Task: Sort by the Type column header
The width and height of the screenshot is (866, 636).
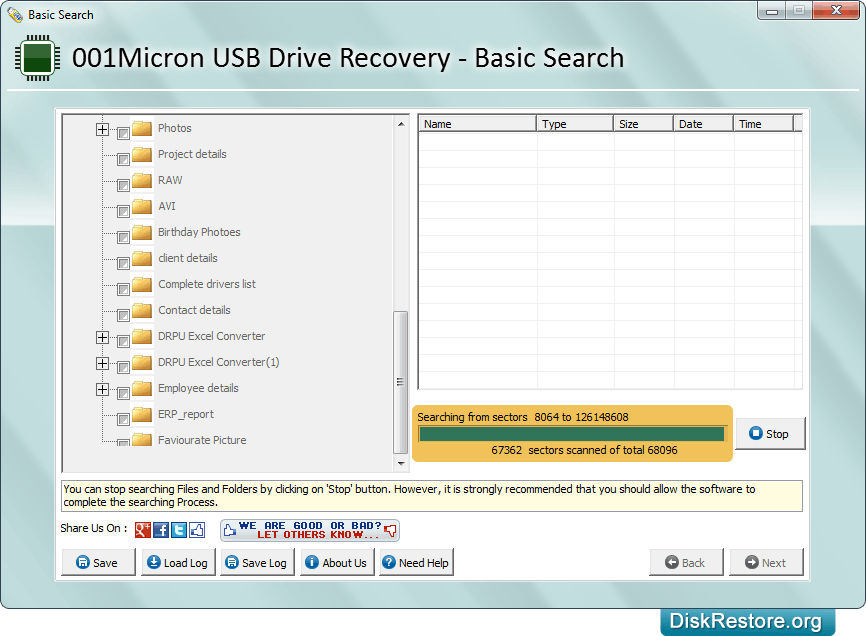Action: tap(575, 124)
